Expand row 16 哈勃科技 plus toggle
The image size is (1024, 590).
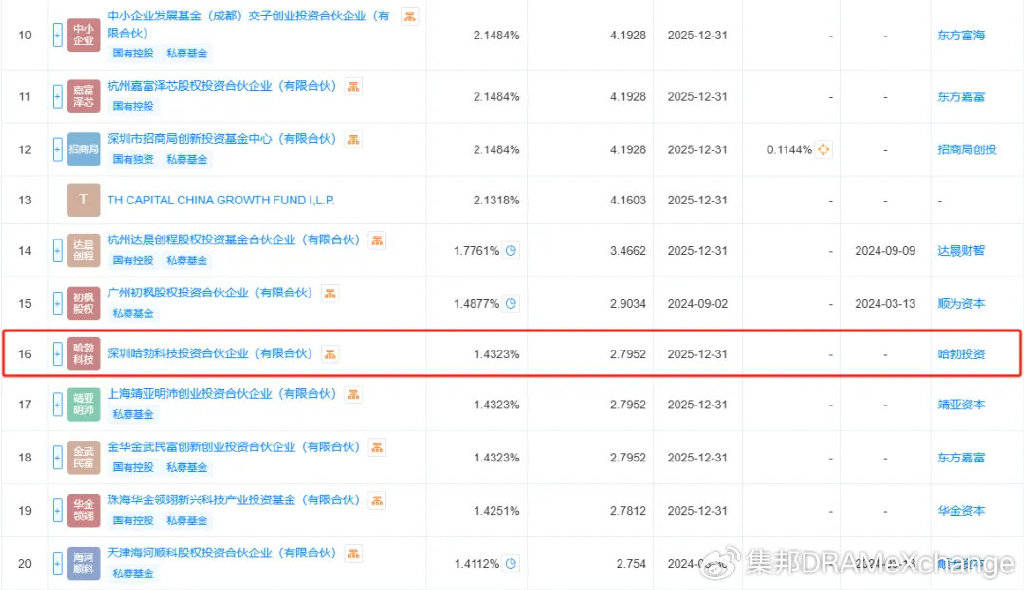click(57, 353)
